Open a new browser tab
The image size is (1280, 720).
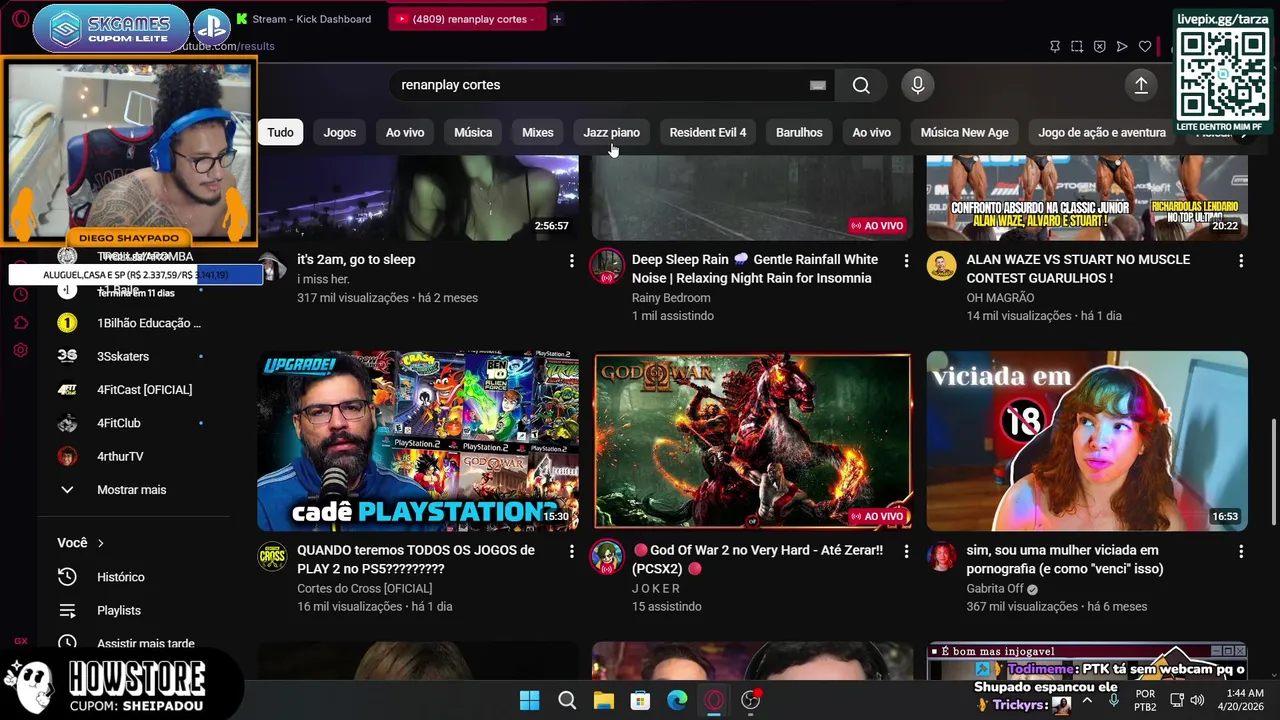(557, 19)
